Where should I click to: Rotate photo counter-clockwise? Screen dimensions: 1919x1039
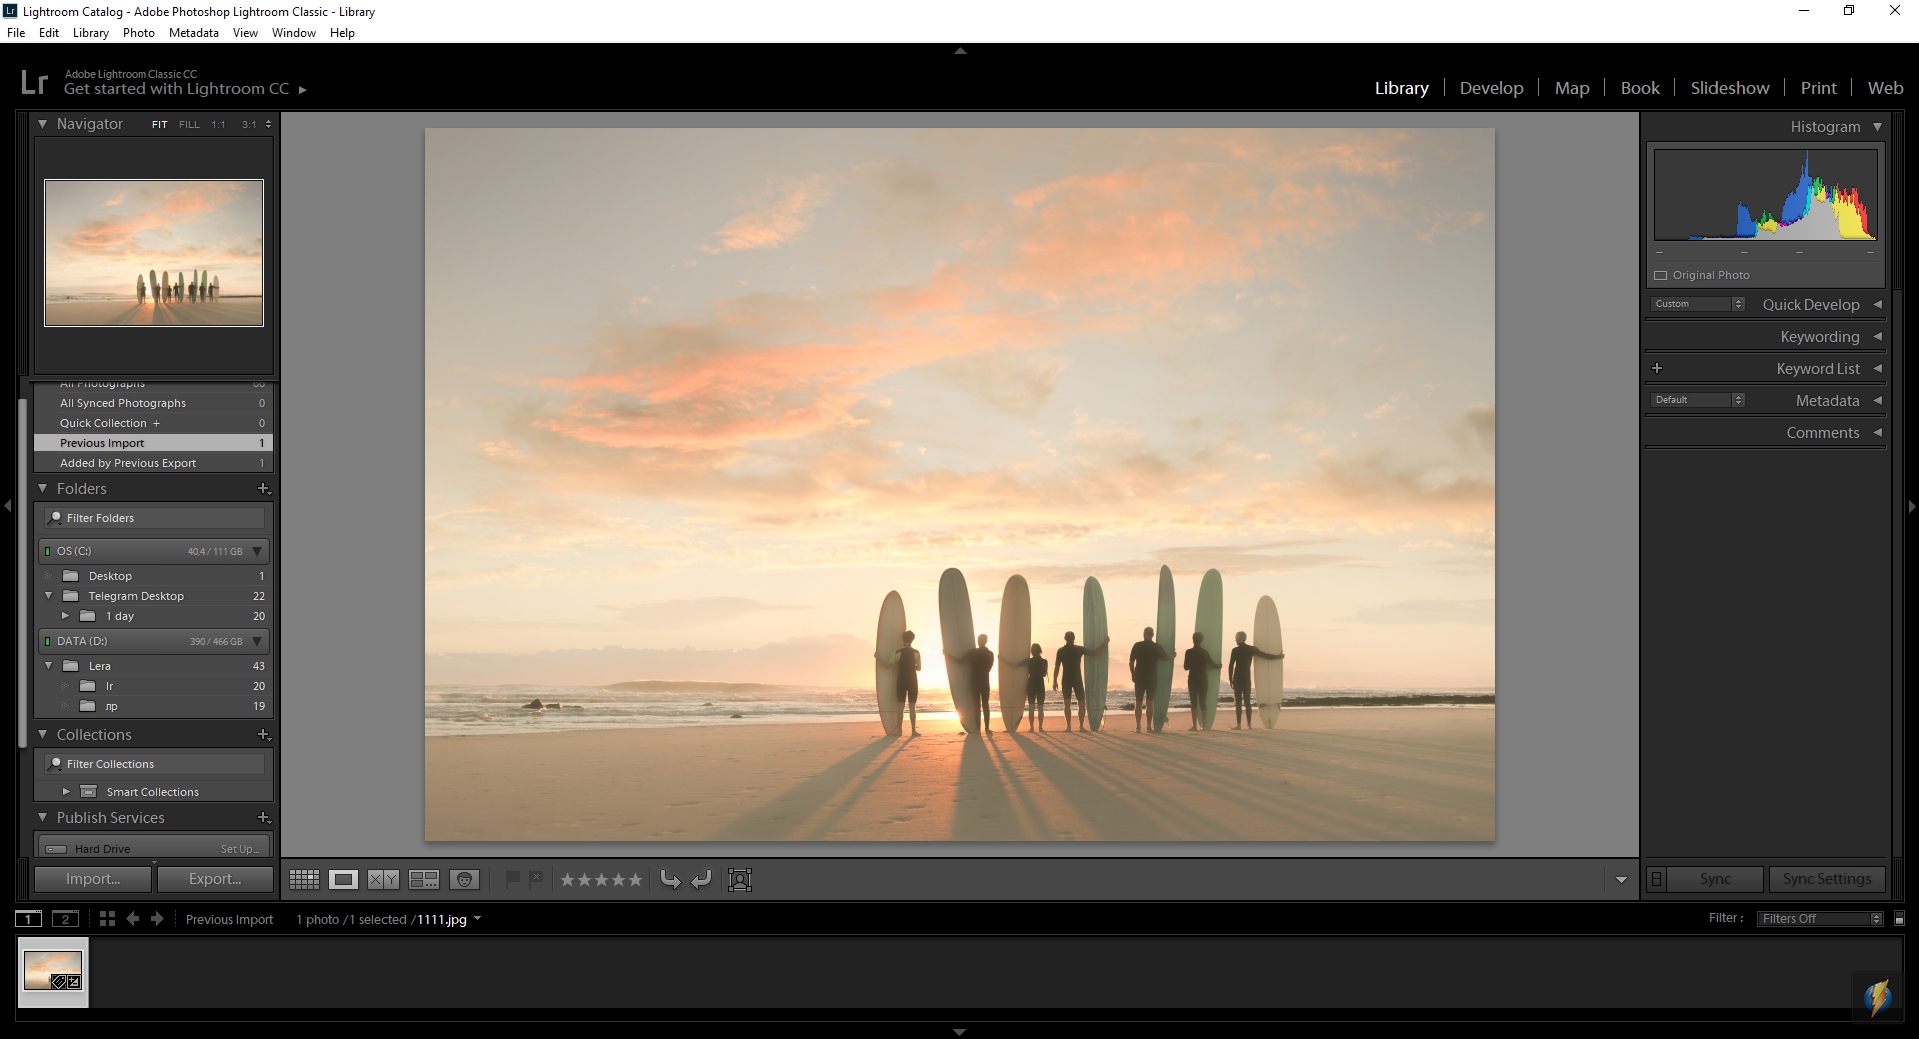[x=671, y=880]
